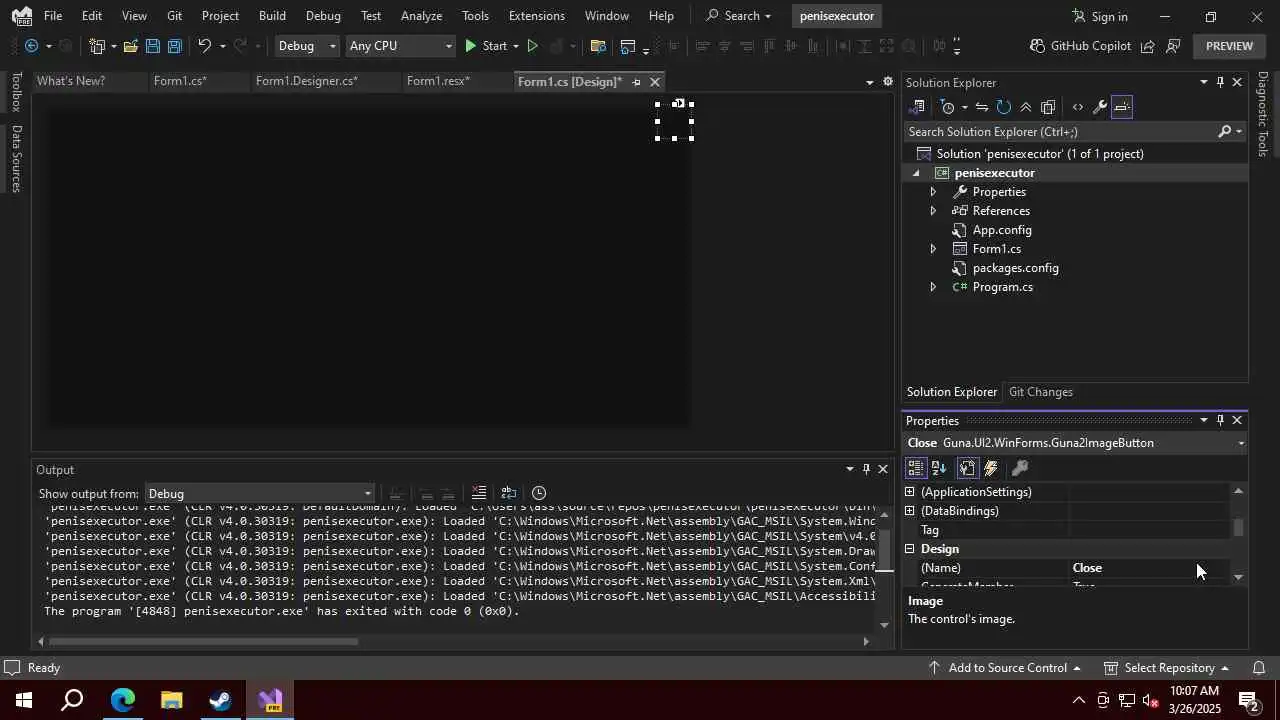Expand the Properties node in Solution Explorer

coord(933,192)
